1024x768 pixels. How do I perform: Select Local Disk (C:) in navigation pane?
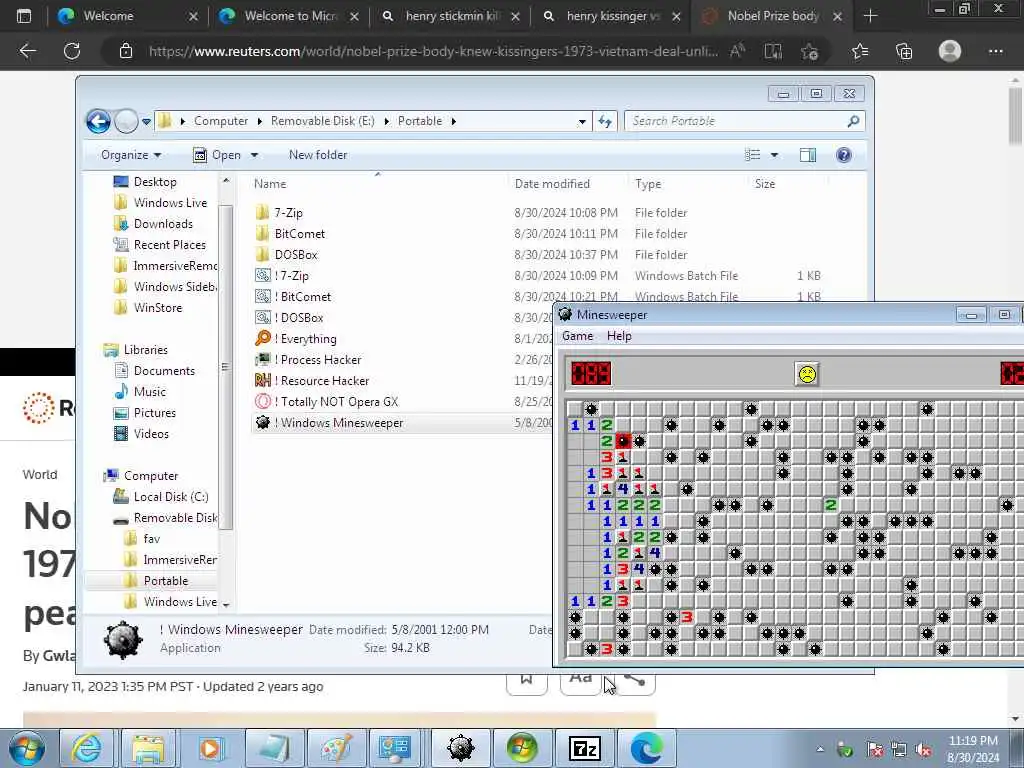point(171,497)
